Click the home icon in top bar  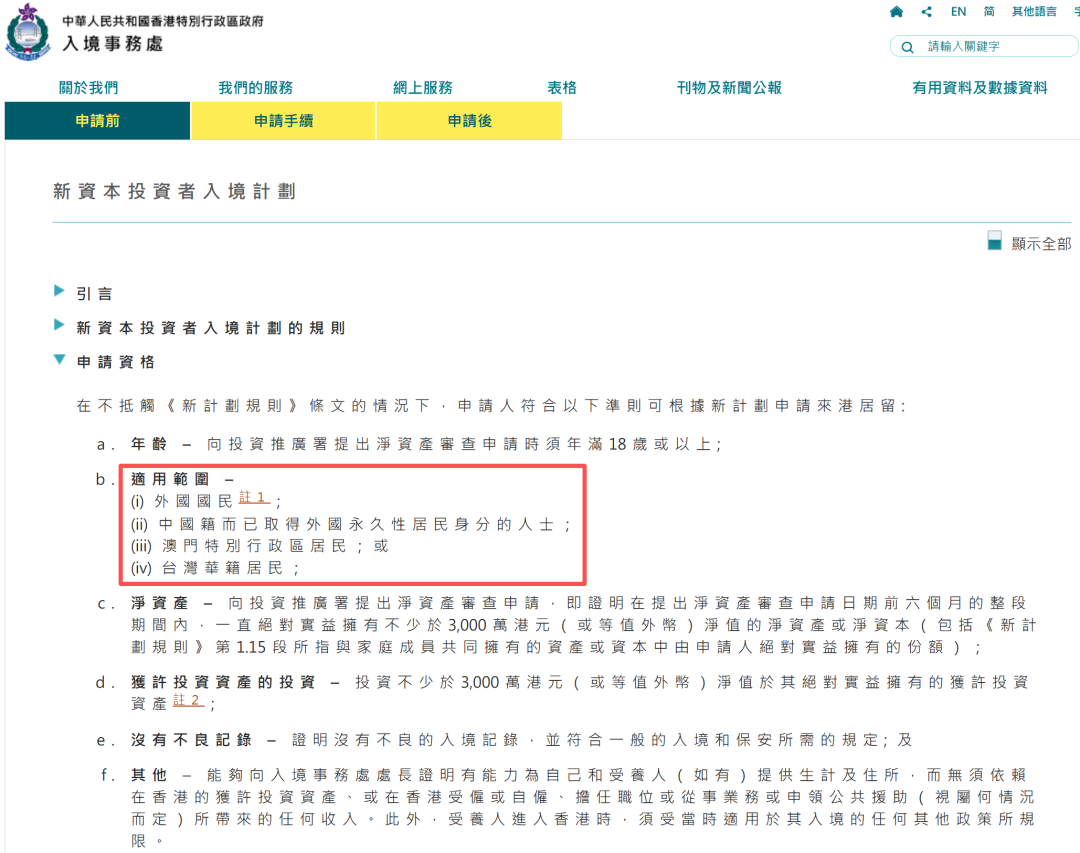(896, 12)
